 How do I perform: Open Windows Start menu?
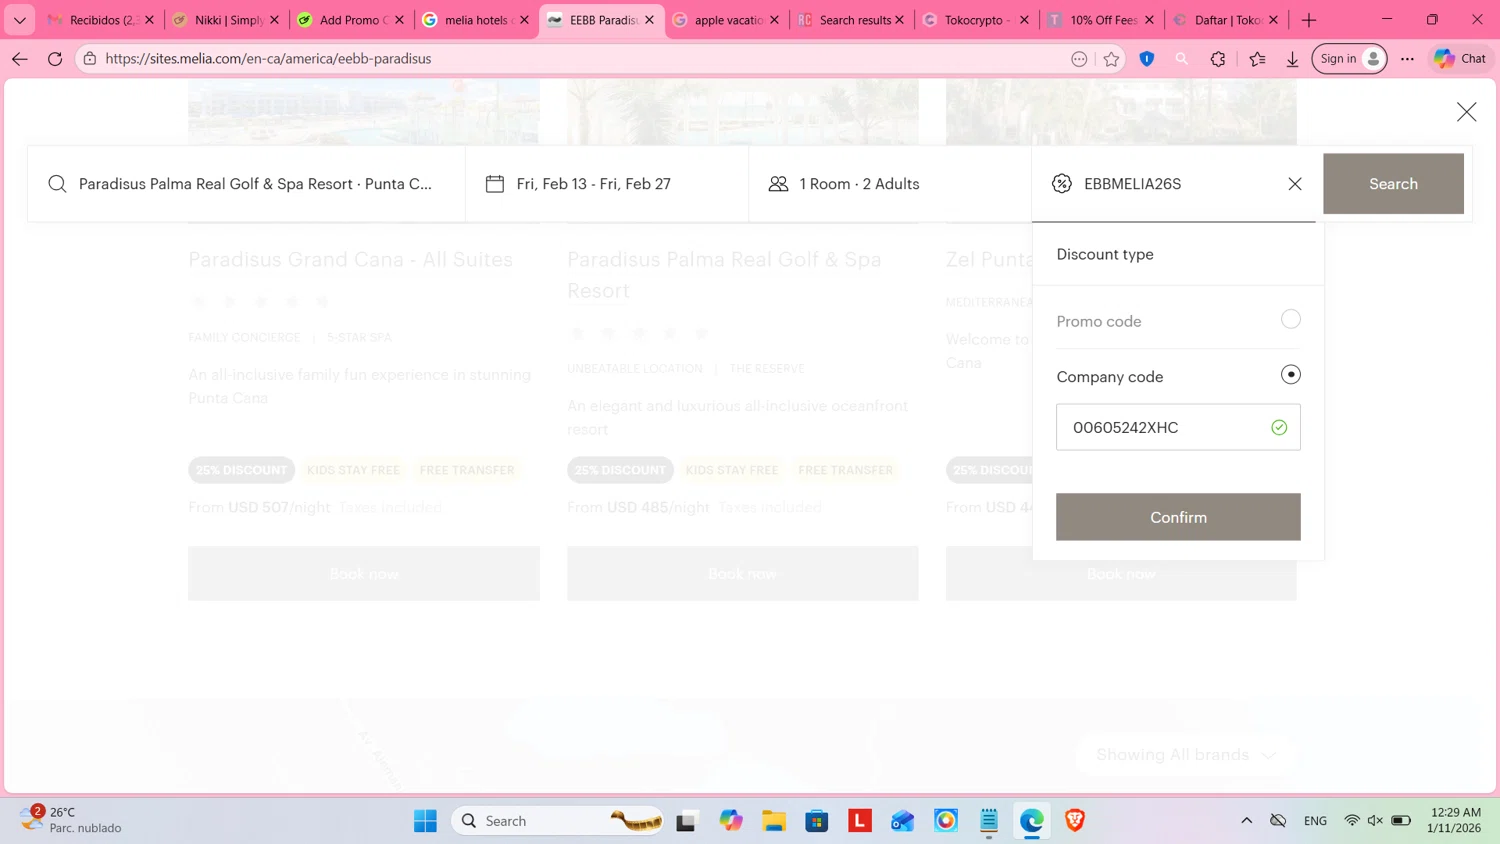[x=425, y=821]
